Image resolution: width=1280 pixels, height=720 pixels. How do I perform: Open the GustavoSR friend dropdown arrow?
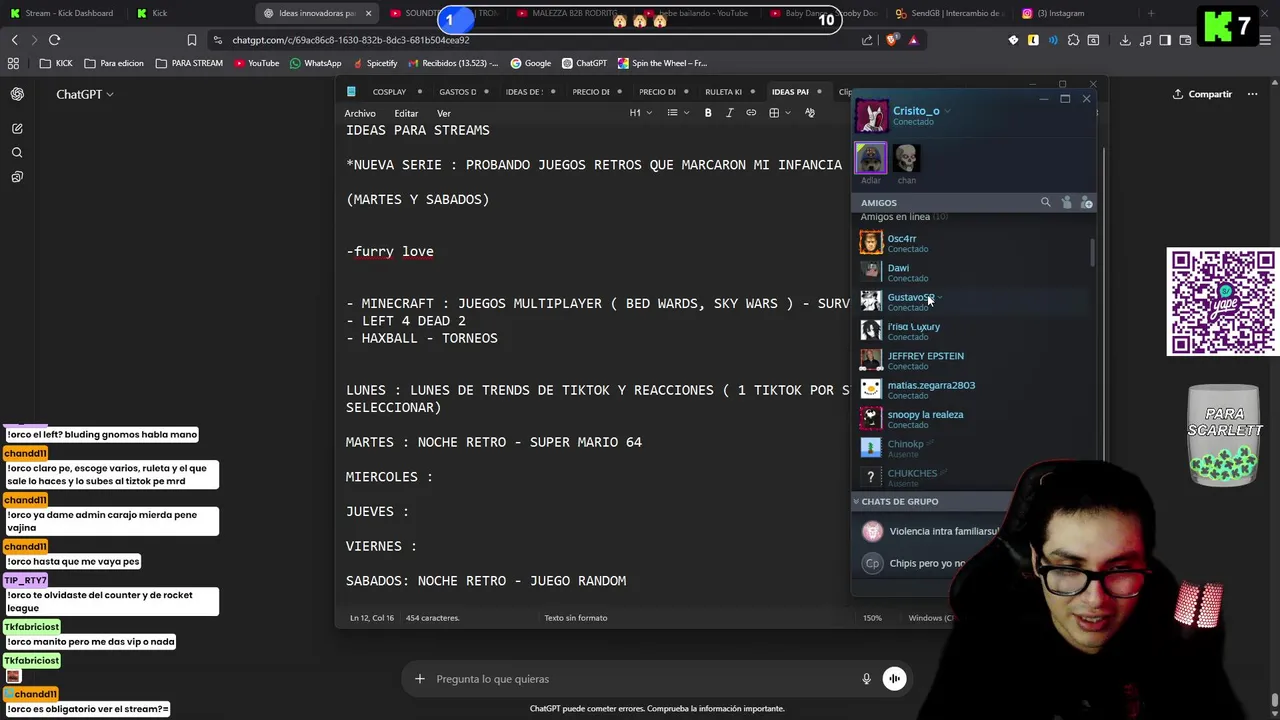click(x=941, y=297)
